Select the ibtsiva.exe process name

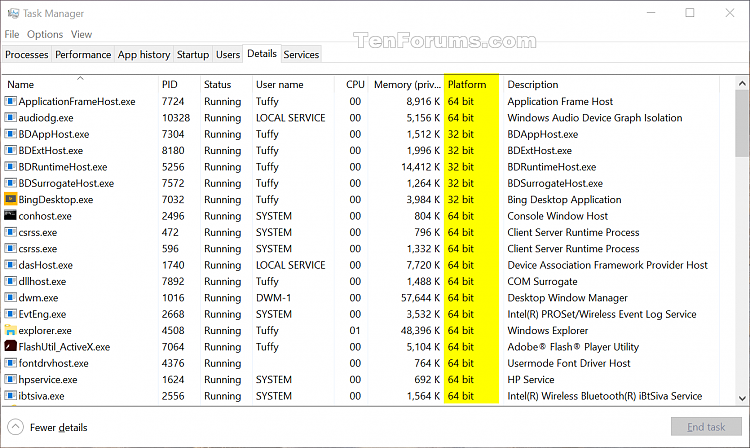[x=41, y=396]
